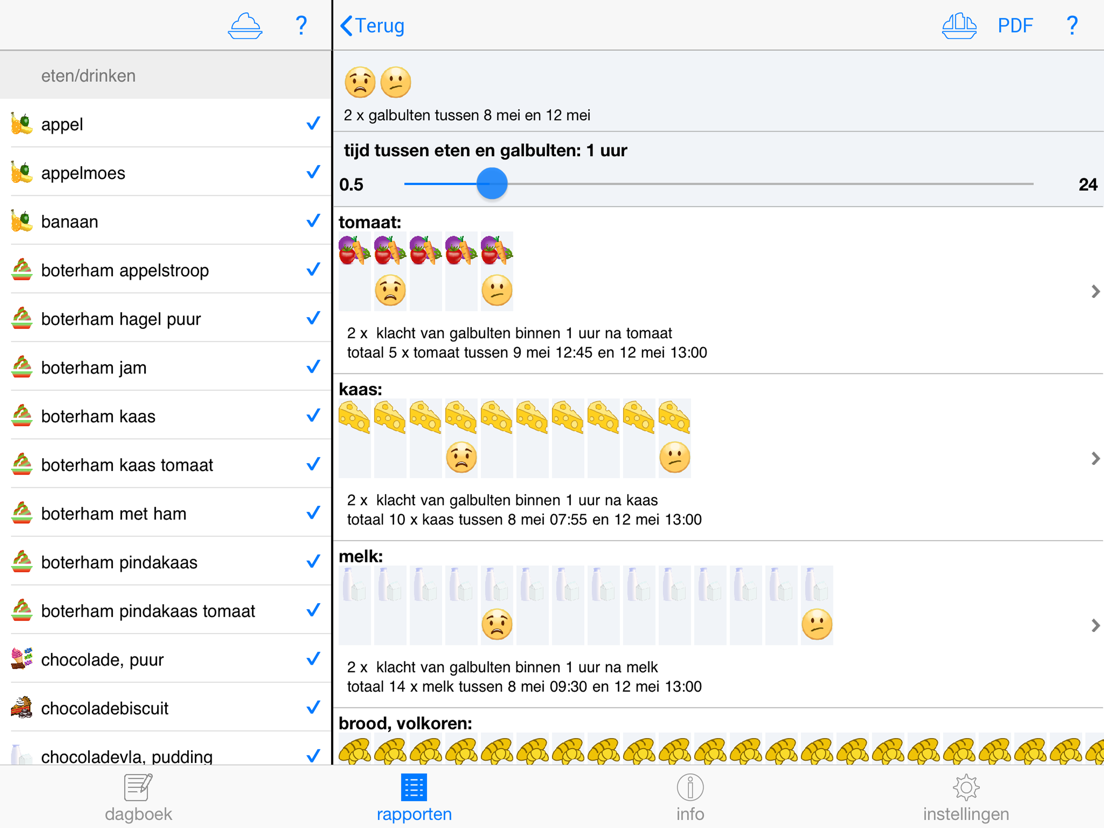Tap the sandwich icon beside boterham met ham
The width and height of the screenshot is (1104, 828).
(22, 513)
